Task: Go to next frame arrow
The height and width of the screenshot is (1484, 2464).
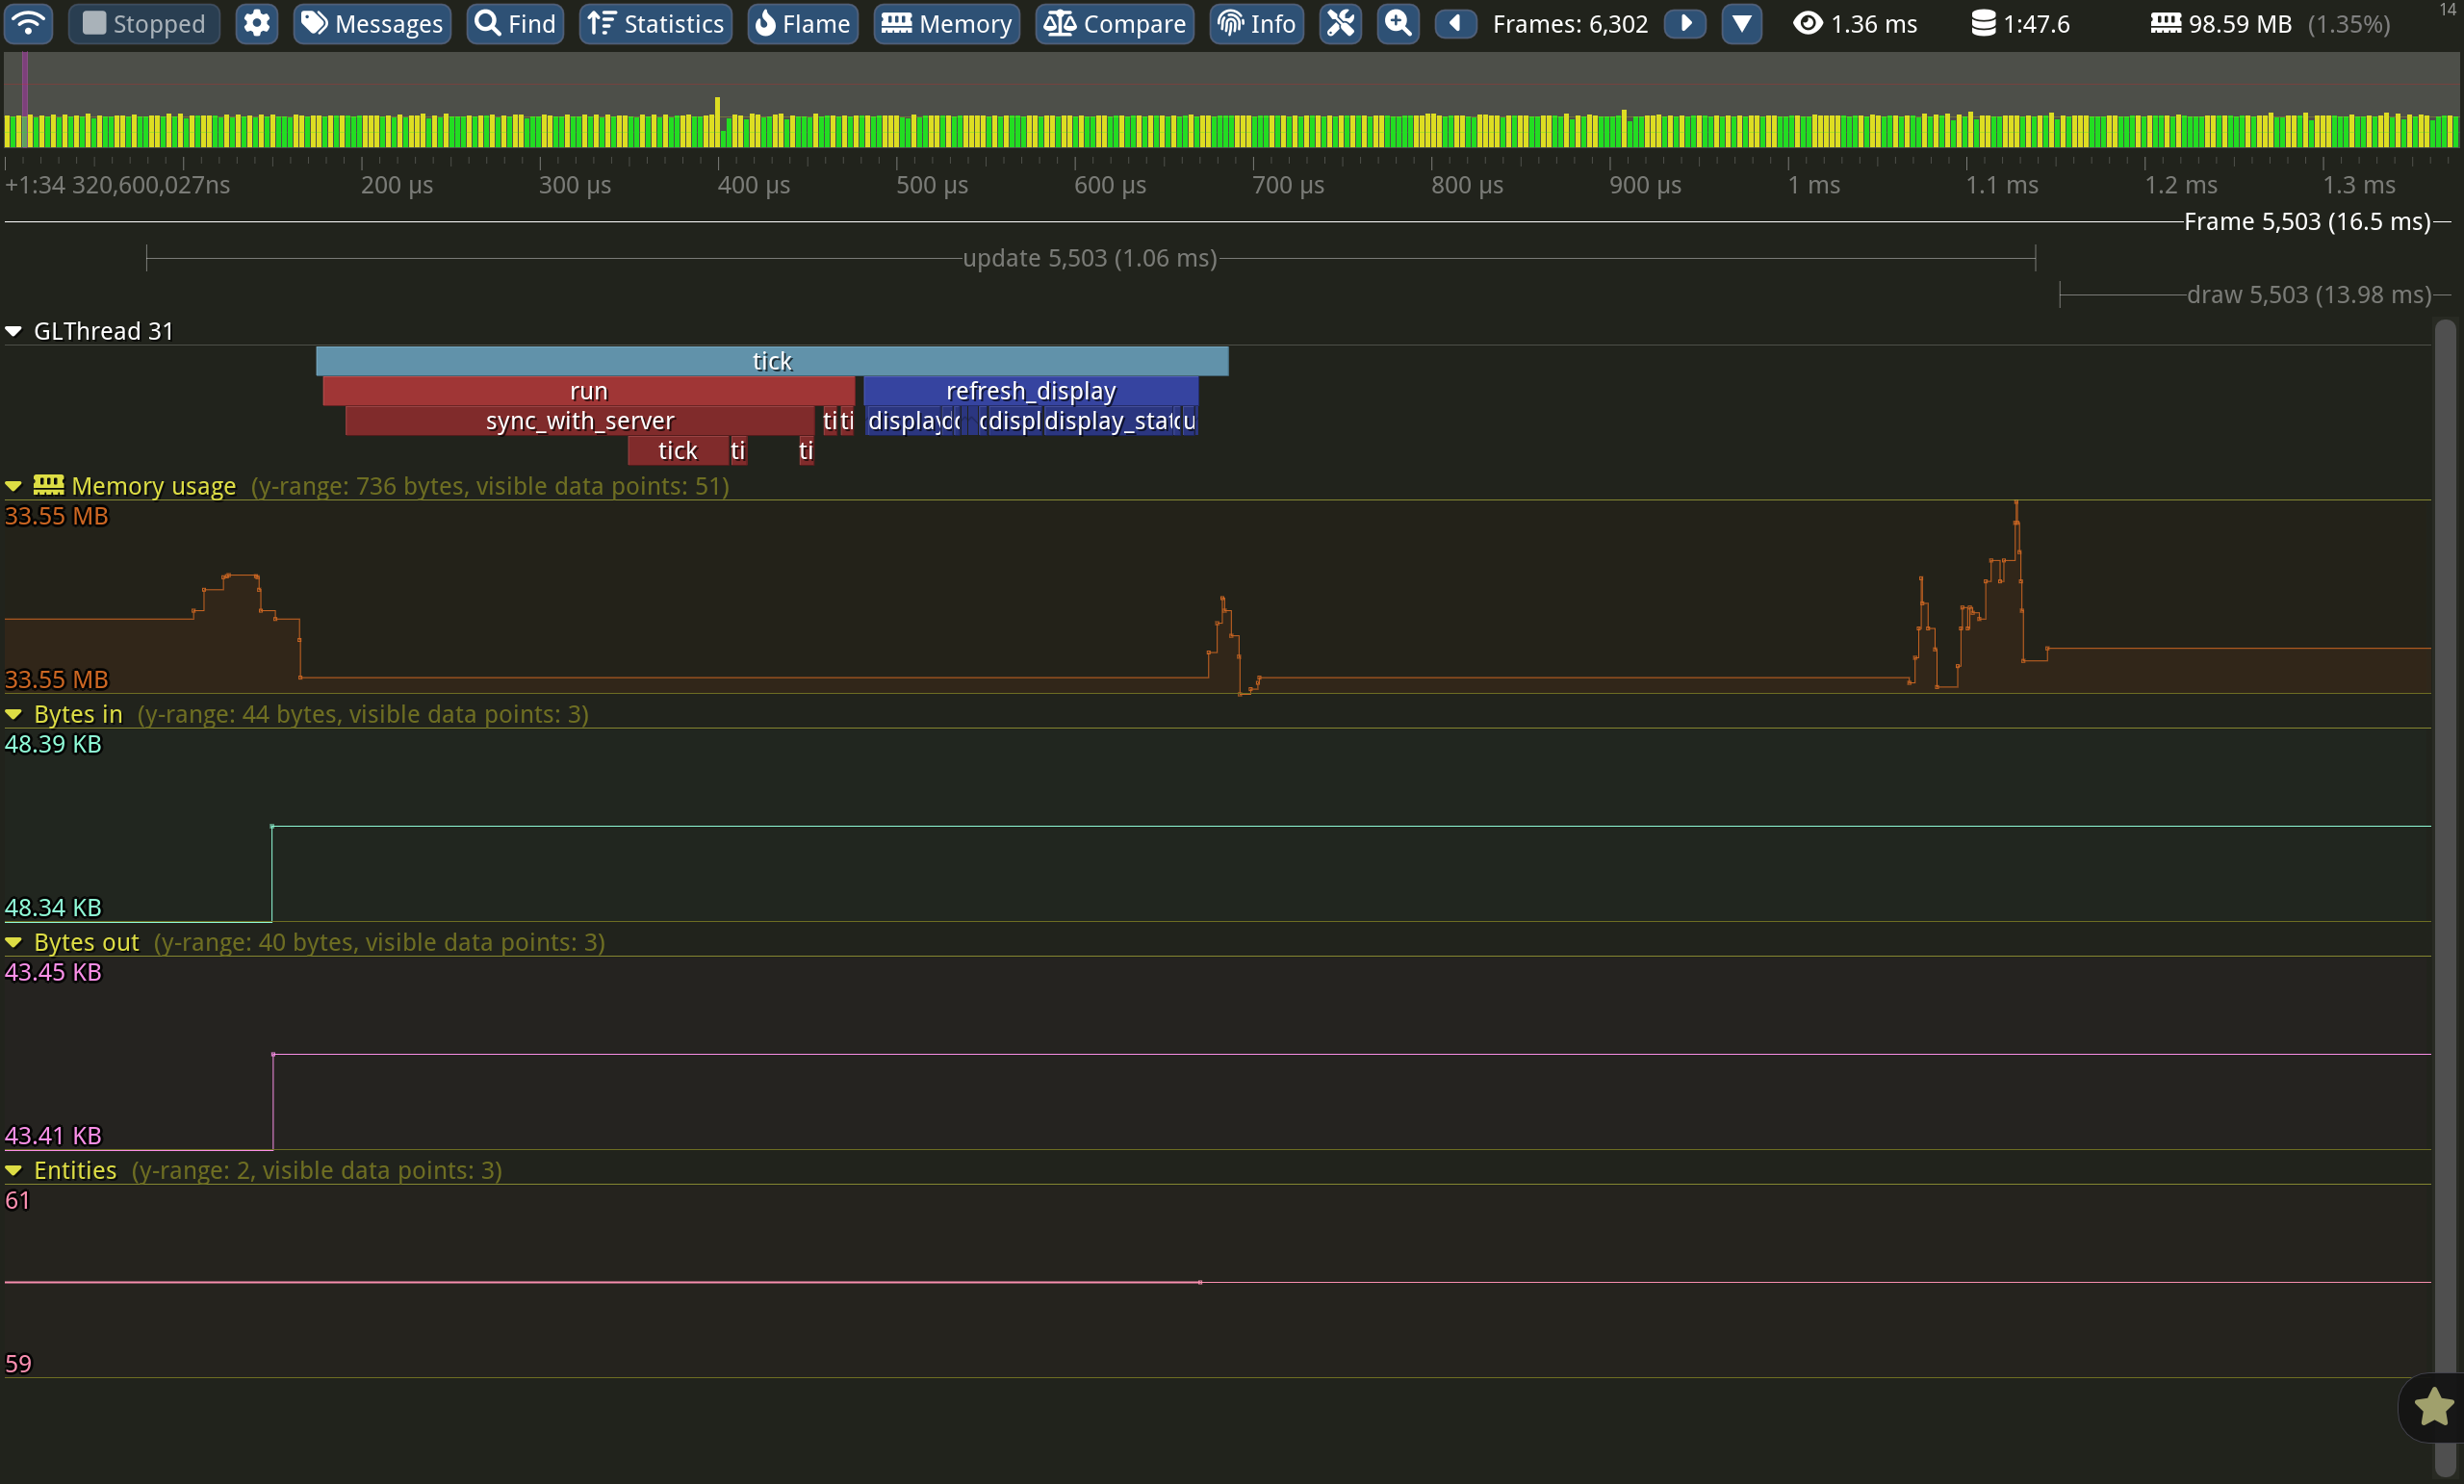Action: (x=1685, y=23)
